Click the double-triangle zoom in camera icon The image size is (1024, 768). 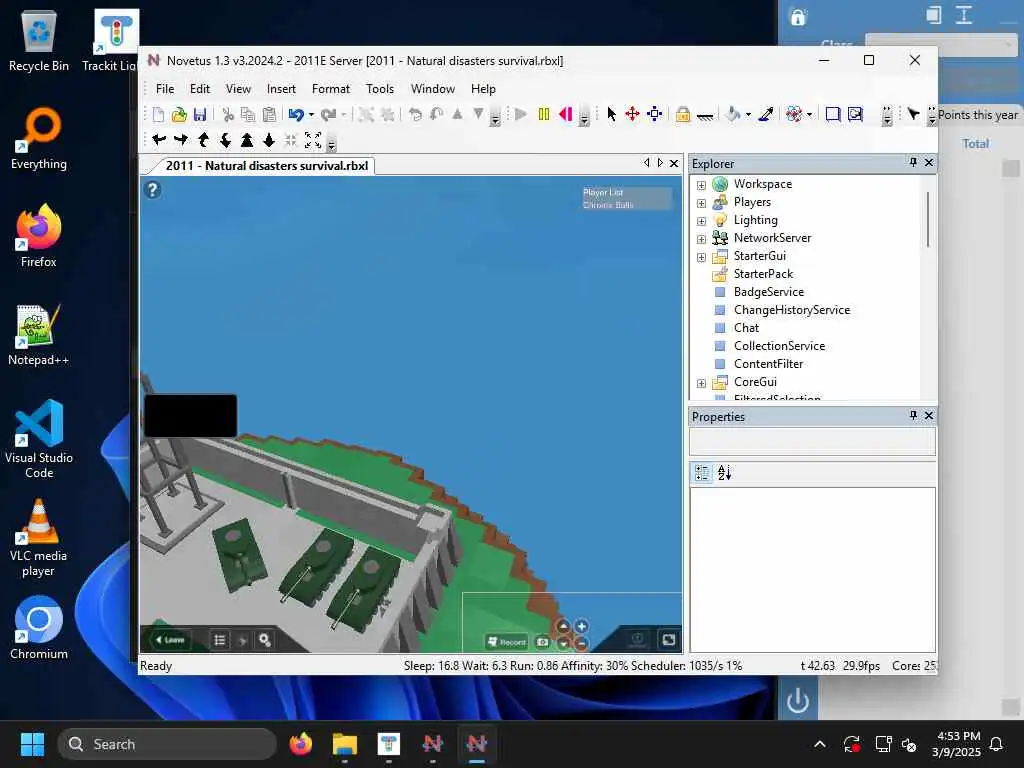coord(247,139)
